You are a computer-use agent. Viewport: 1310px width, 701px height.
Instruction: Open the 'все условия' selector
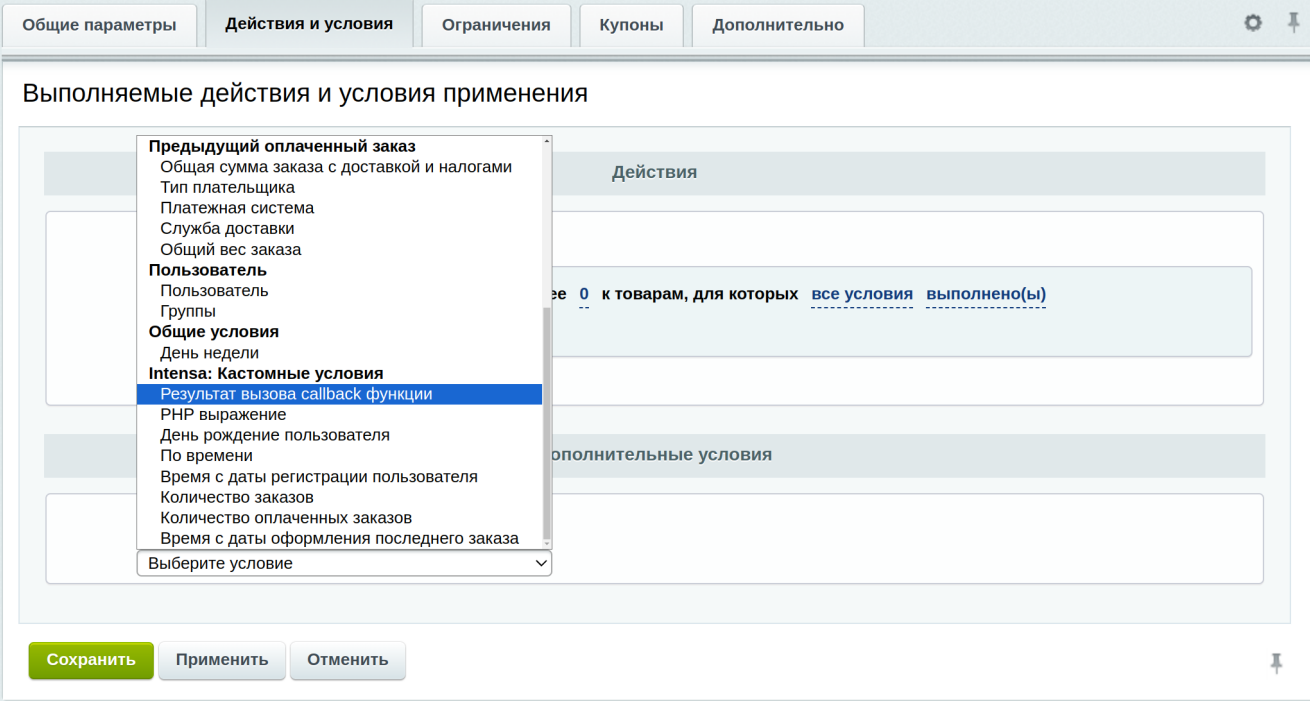tap(861, 294)
